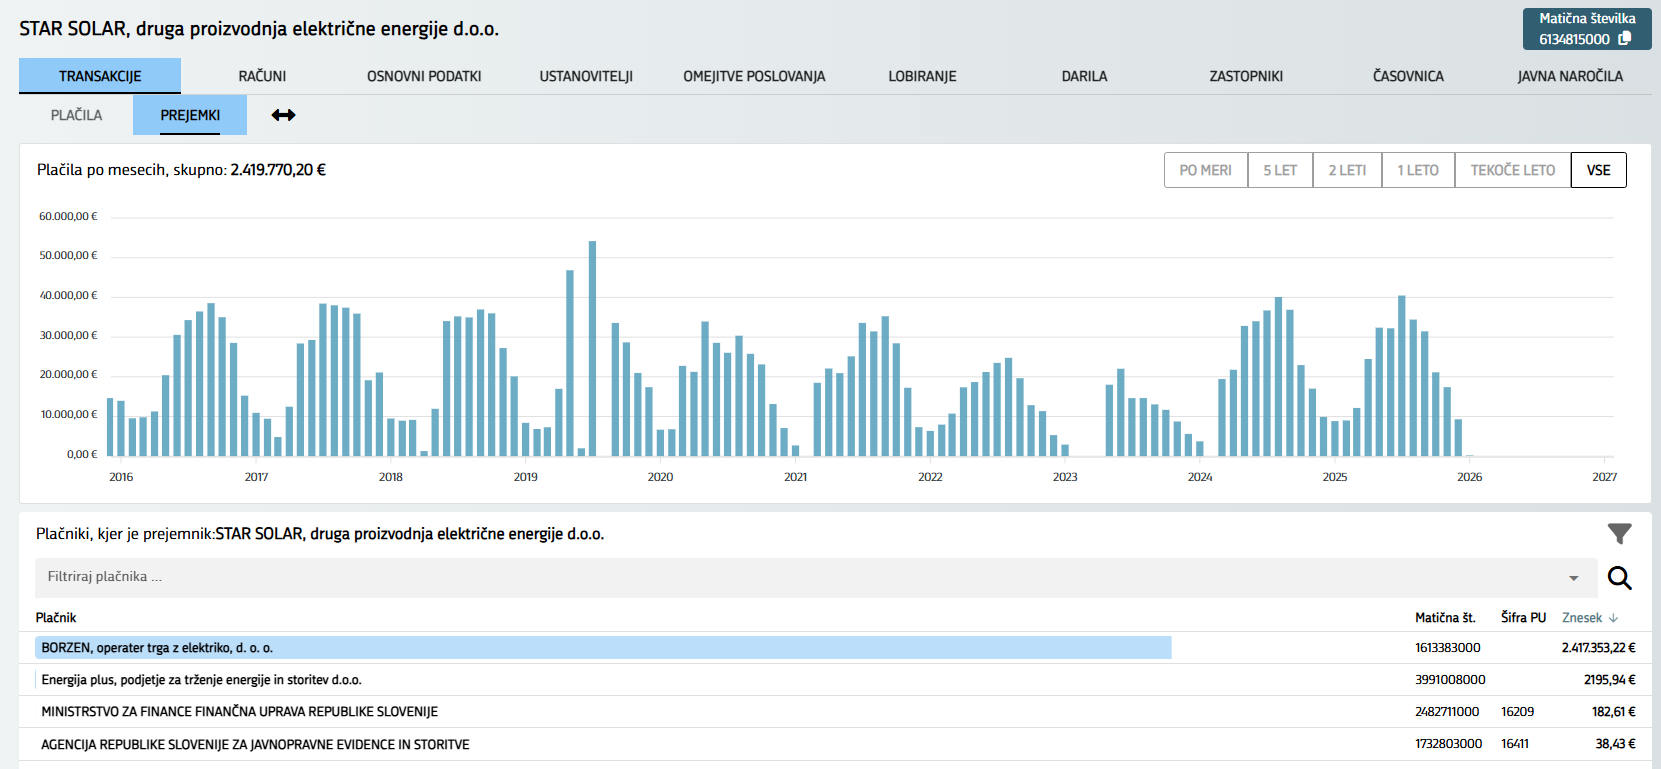This screenshot has width=1661, height=769.
Task: Open the funnel filter icon
Action: point(1619,534)
